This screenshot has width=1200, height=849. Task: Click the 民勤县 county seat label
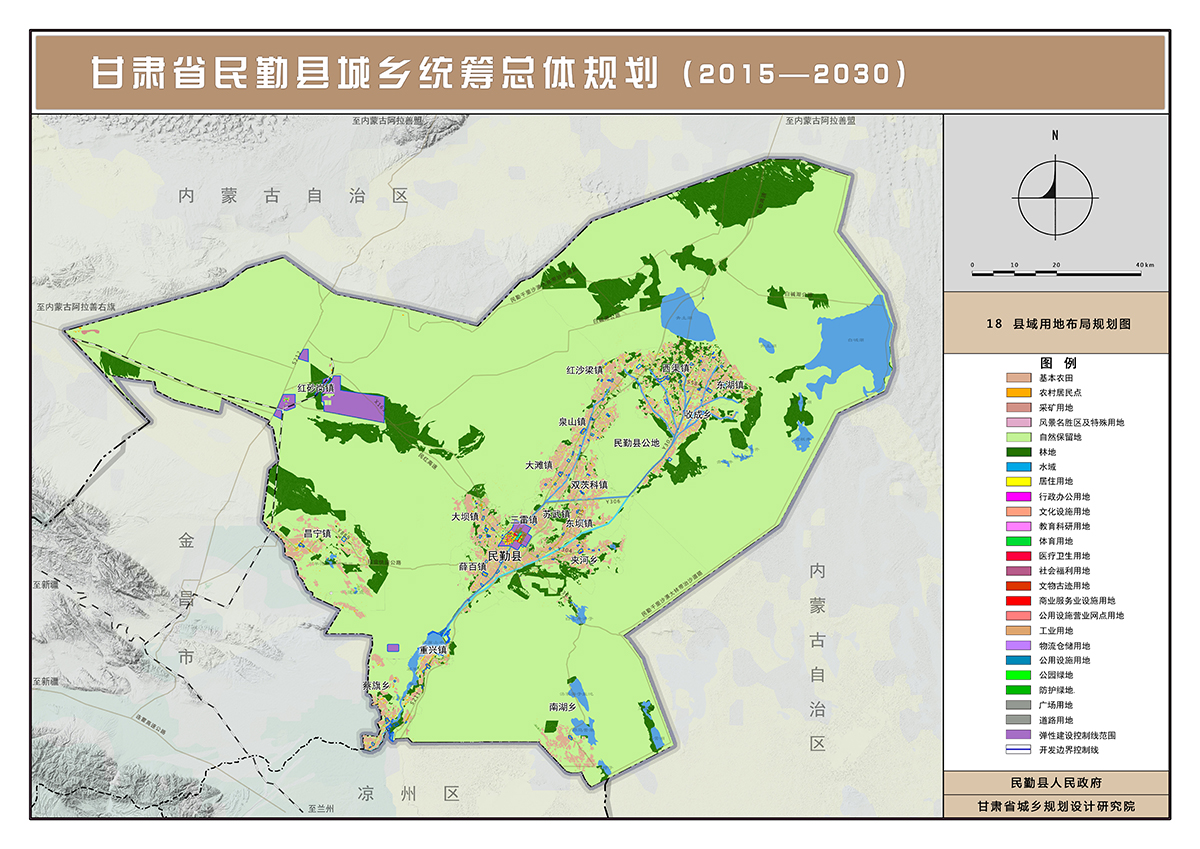point(504,555)
